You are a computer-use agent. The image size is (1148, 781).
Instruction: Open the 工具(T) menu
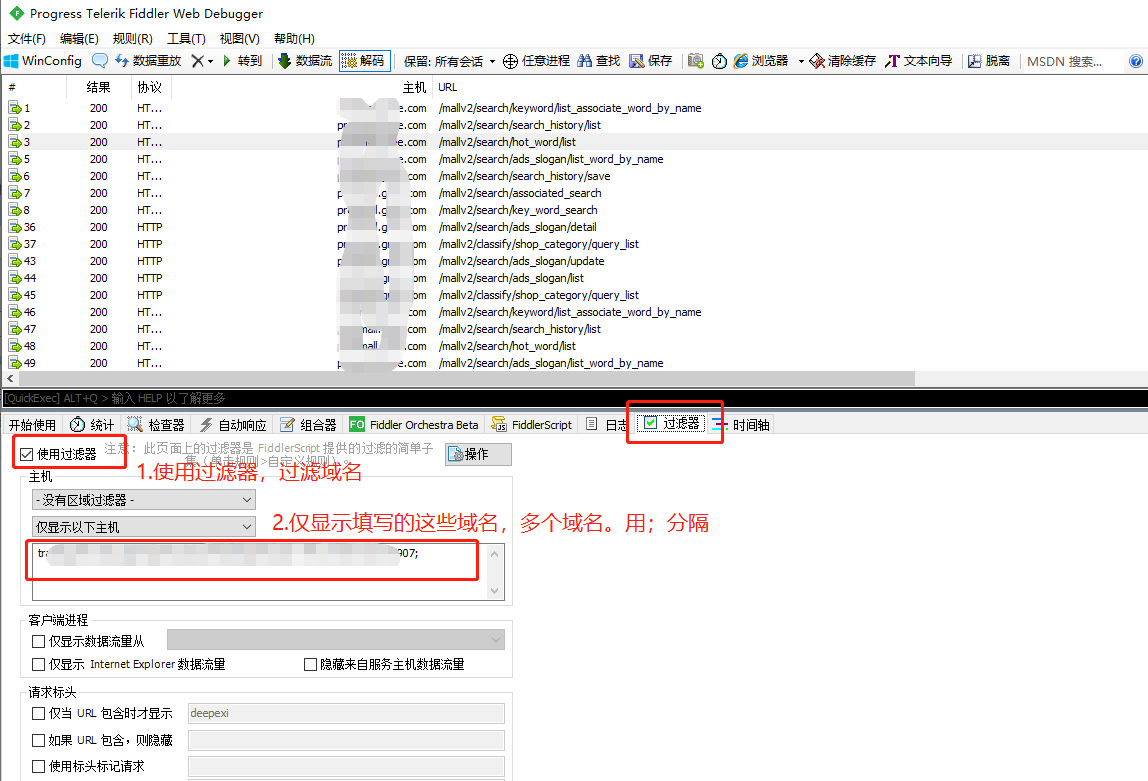186,39
